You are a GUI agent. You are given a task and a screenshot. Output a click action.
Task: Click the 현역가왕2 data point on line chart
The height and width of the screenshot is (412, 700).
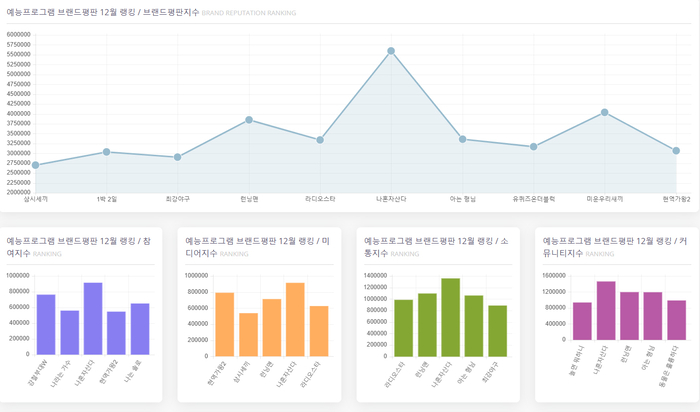point(676,151)
